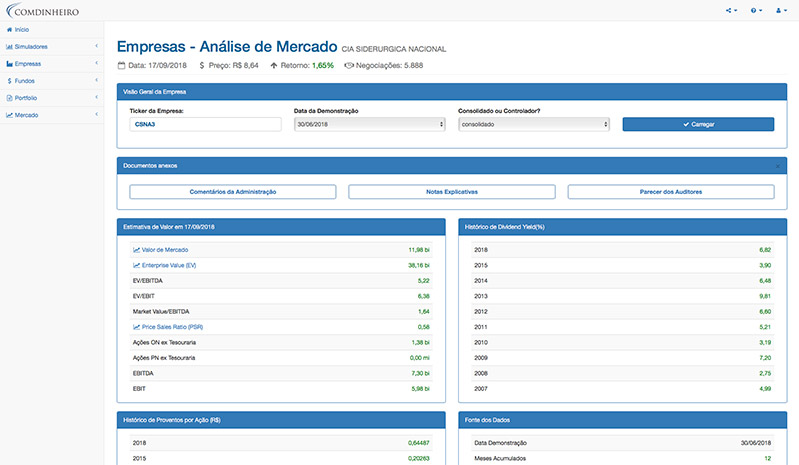Click the up arrow icon next to Retorno
Screen dimensions: 799x465
pos(274,65)
